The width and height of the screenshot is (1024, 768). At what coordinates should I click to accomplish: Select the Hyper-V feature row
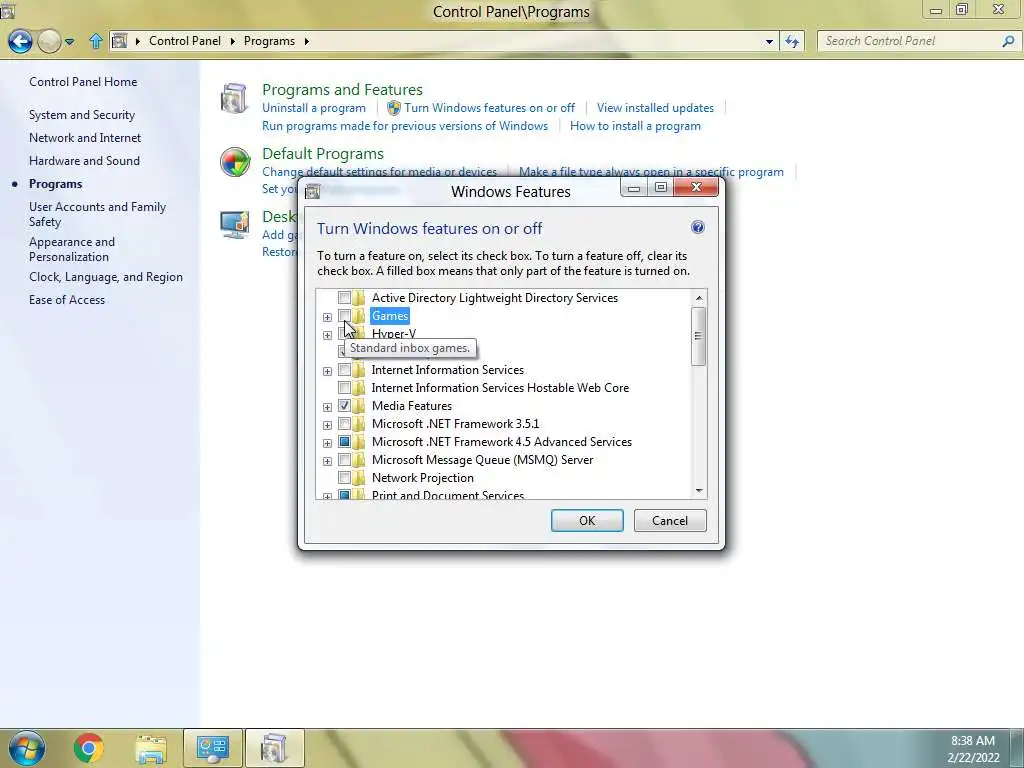coord(394,334)
